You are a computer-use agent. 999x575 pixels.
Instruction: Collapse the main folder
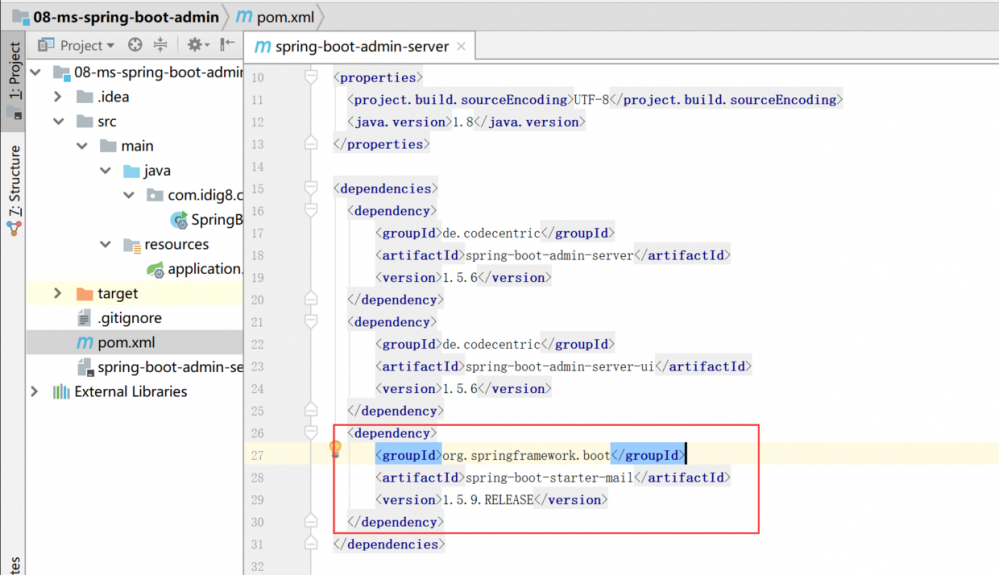pos(82,146)
